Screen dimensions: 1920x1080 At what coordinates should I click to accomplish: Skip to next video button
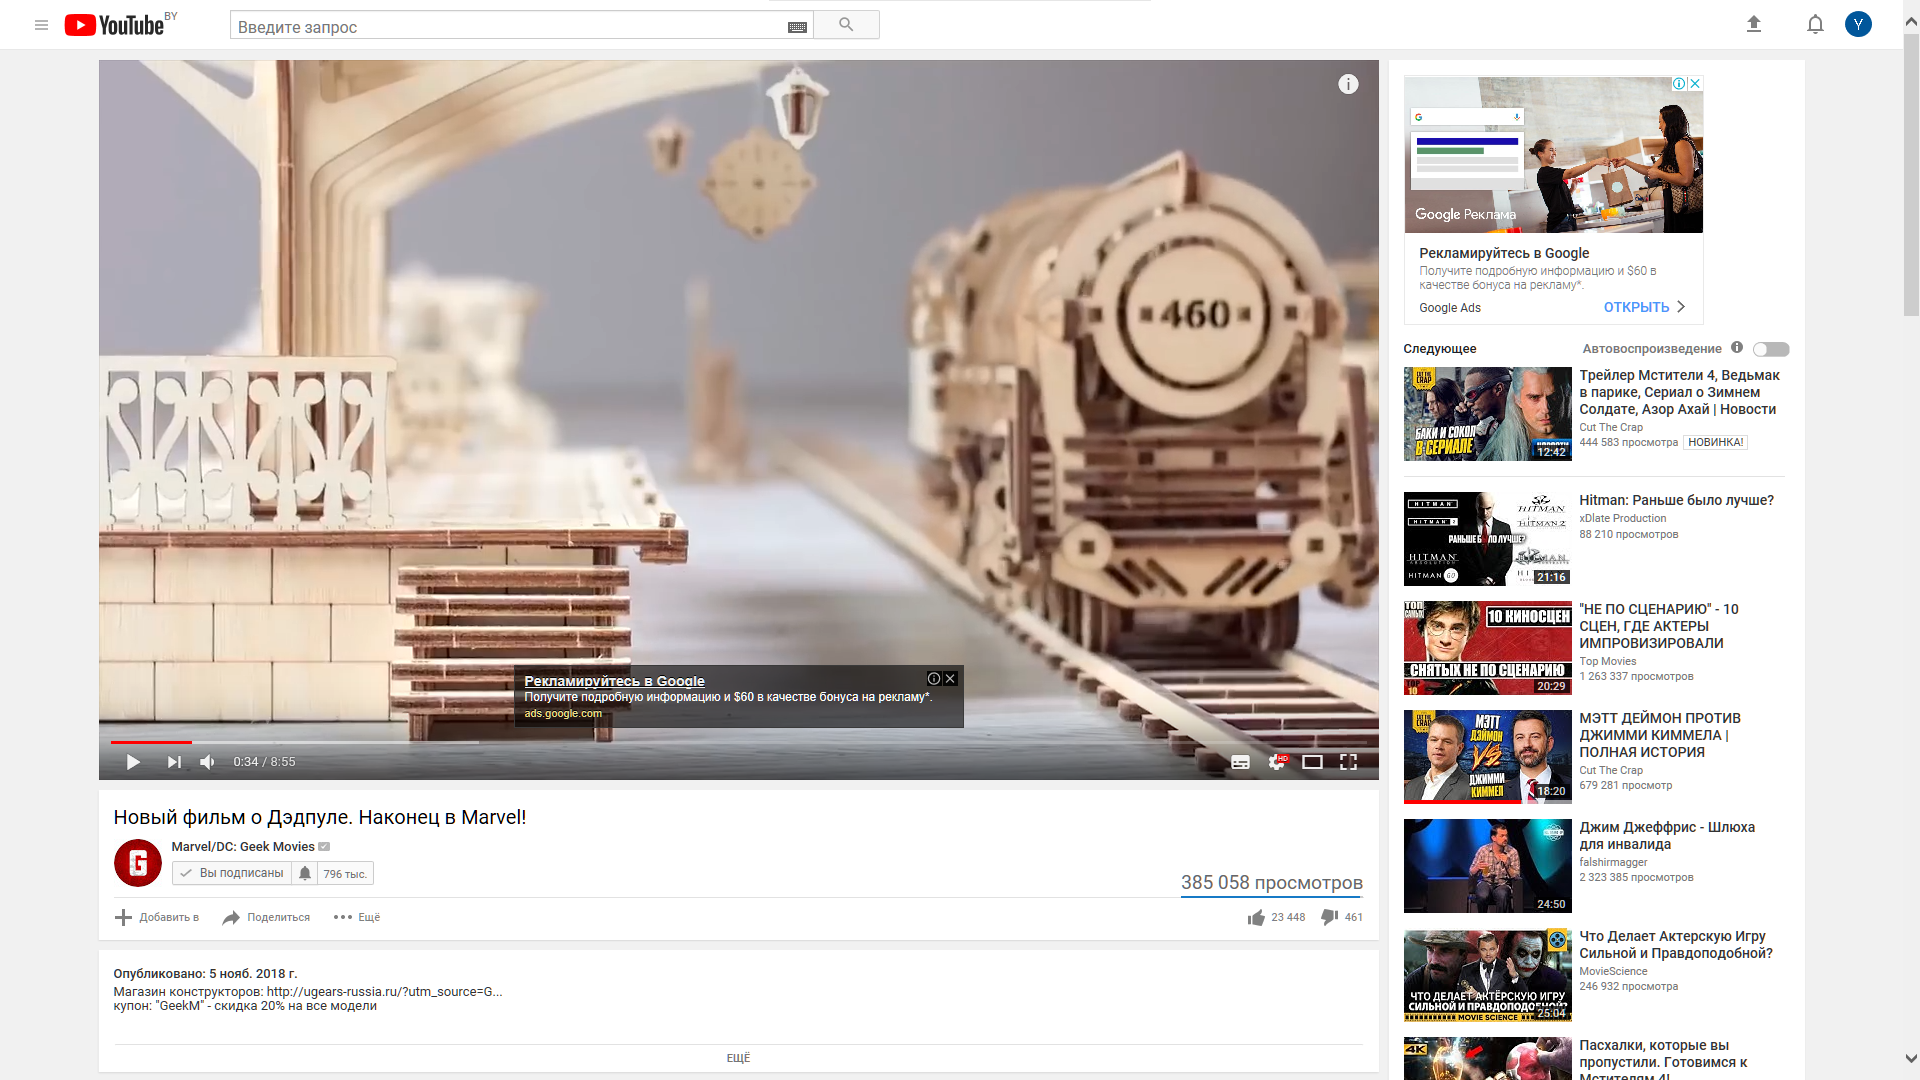click(x=174, y=762)
